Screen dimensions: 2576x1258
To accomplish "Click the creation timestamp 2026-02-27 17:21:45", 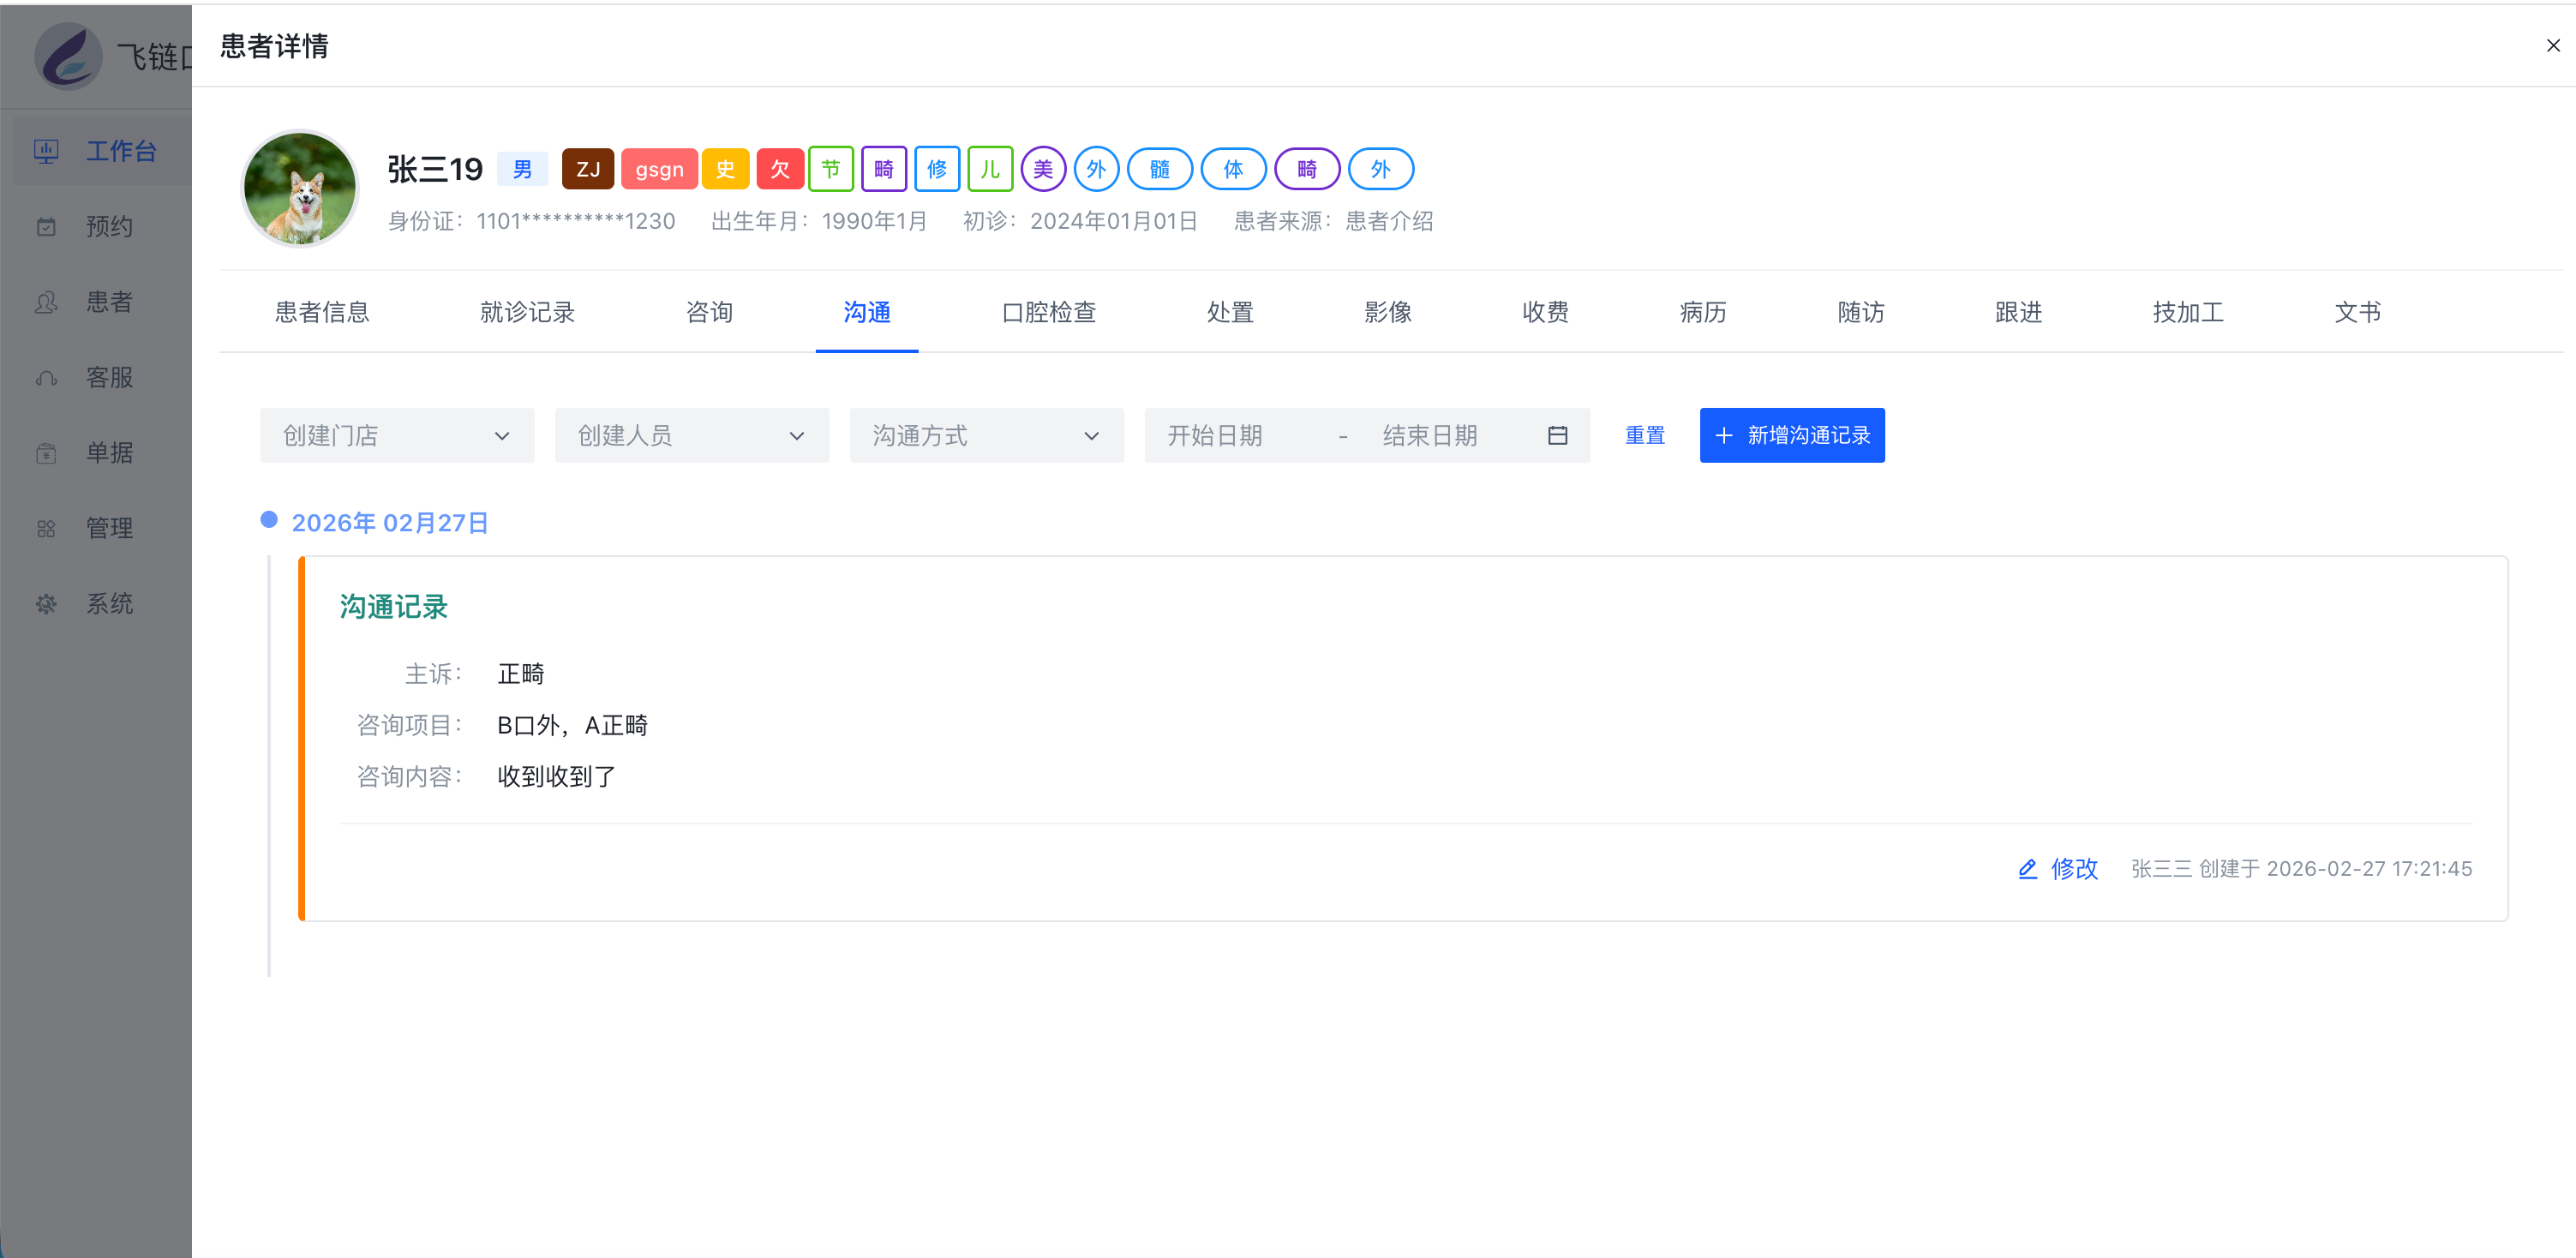I will [x=2369, y=868].
